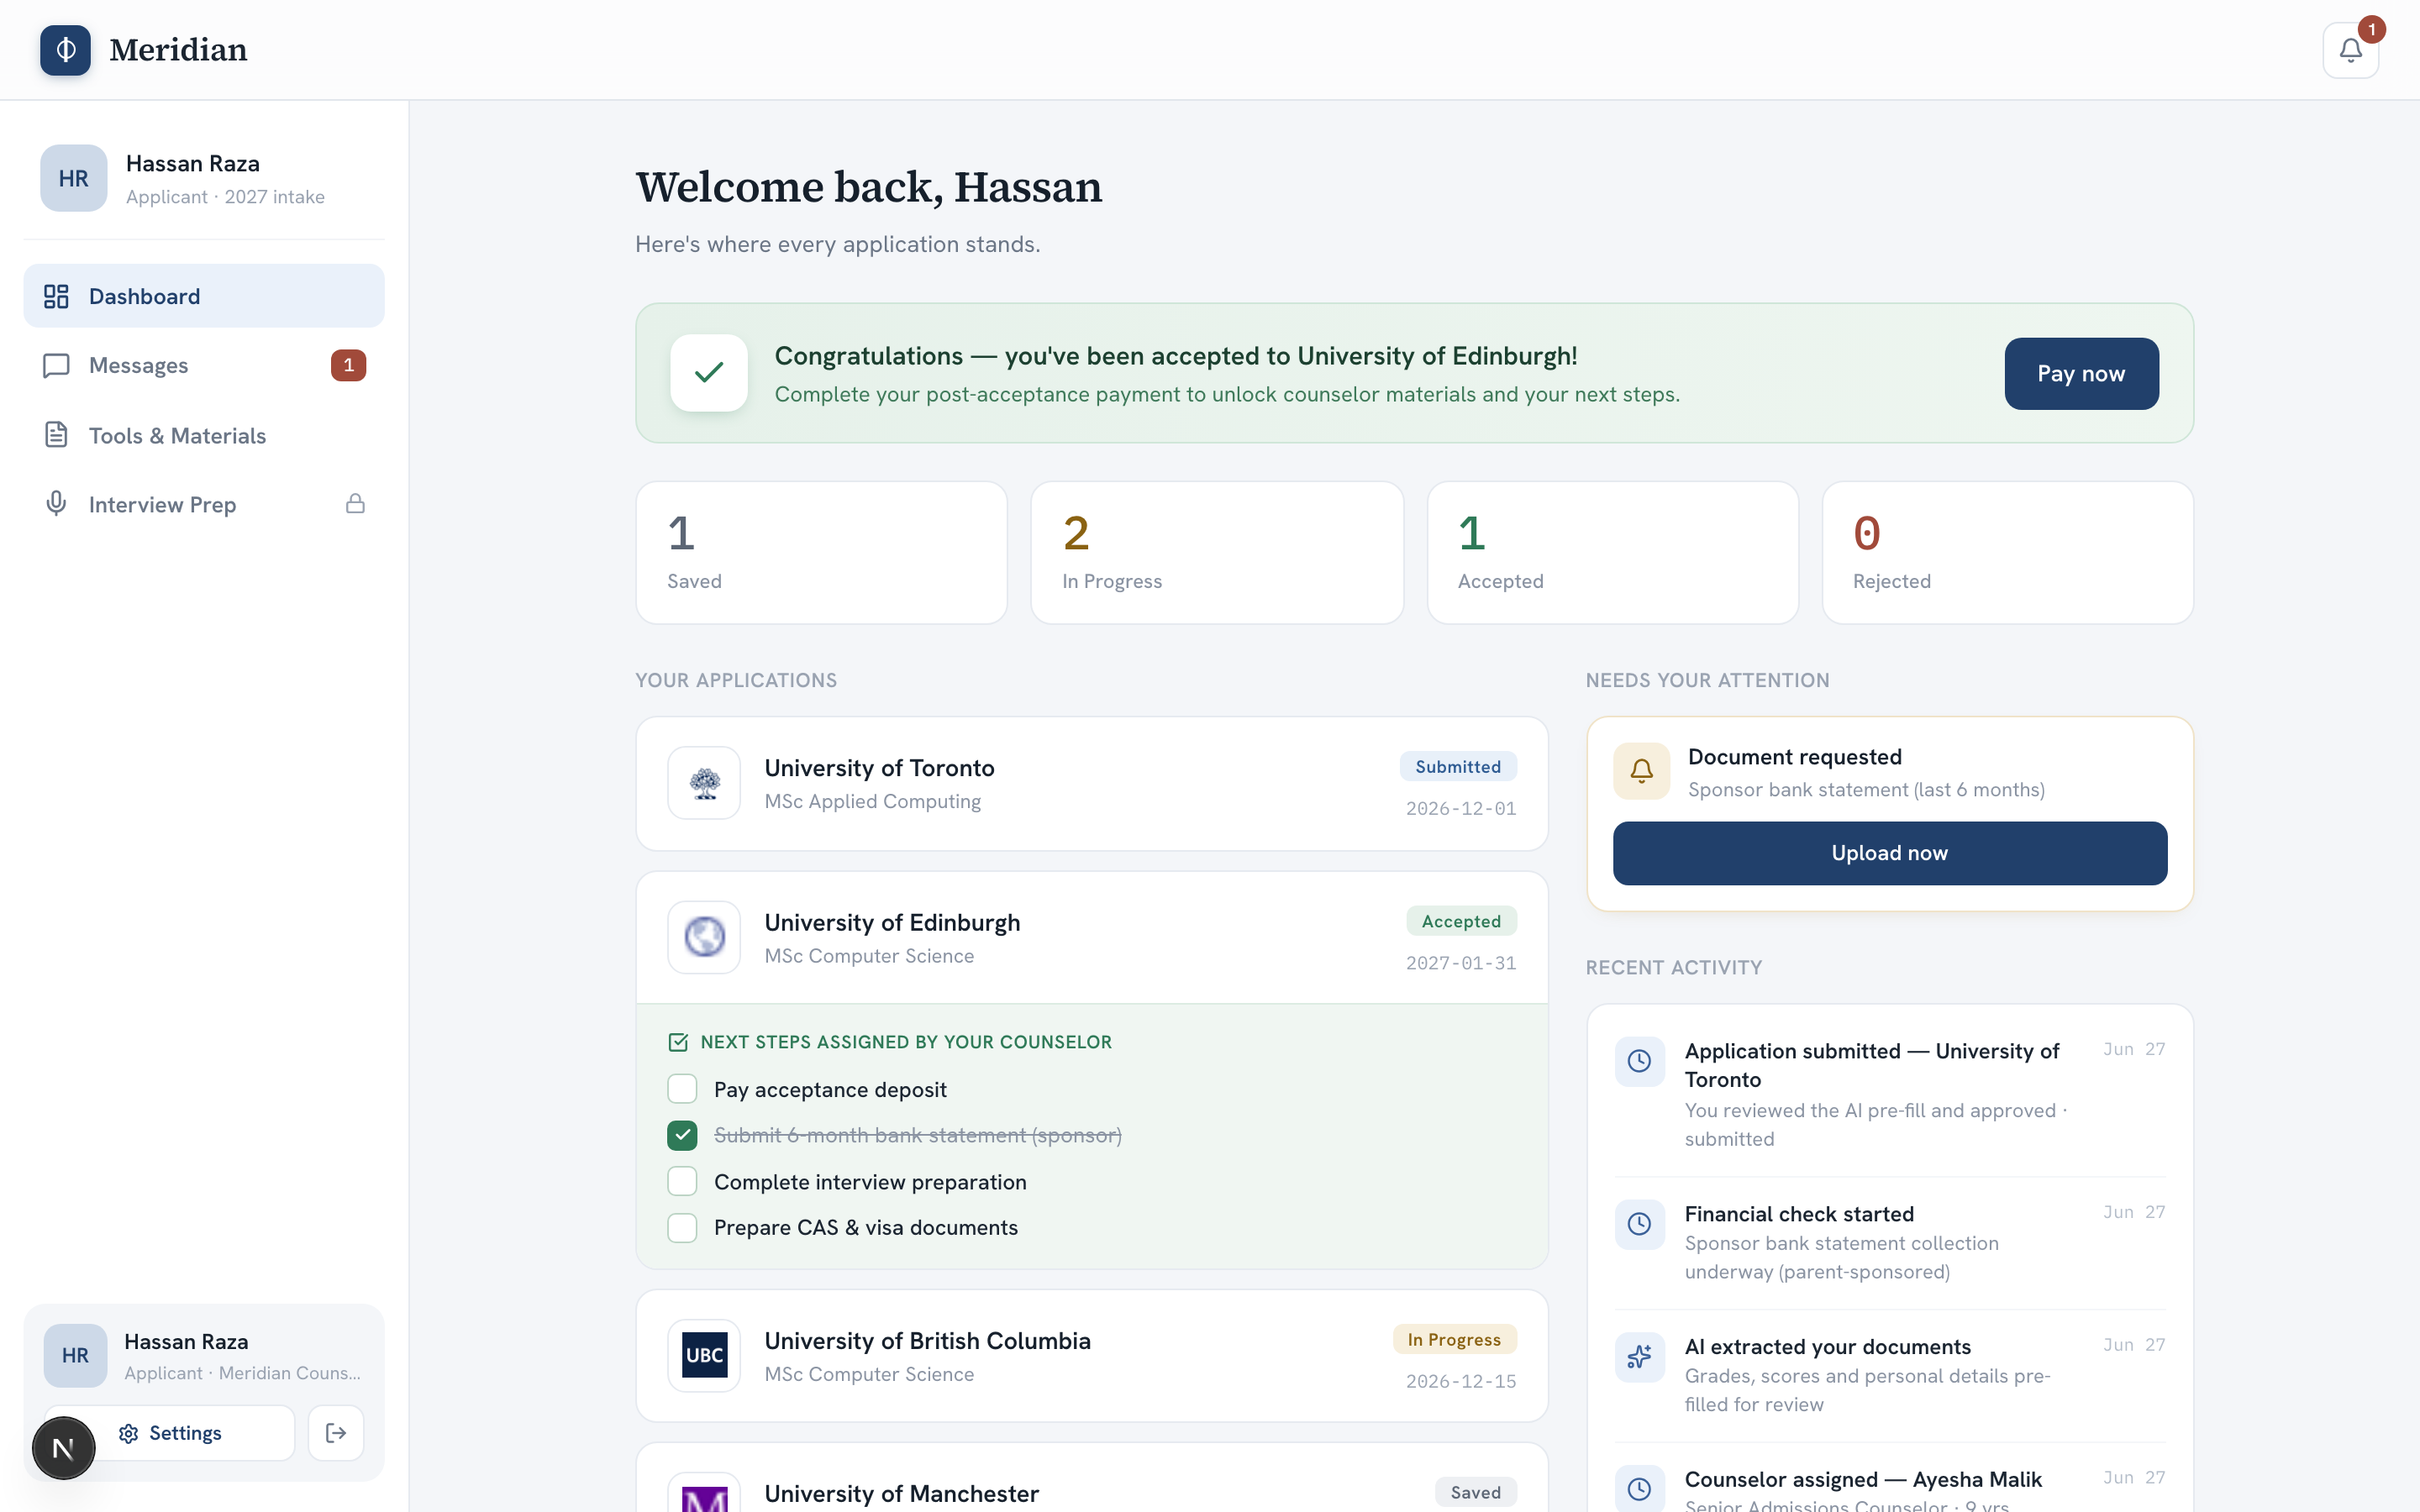Click the Tools & Materials document icon
This screenshot has width=2420, height=1512.
56,435
